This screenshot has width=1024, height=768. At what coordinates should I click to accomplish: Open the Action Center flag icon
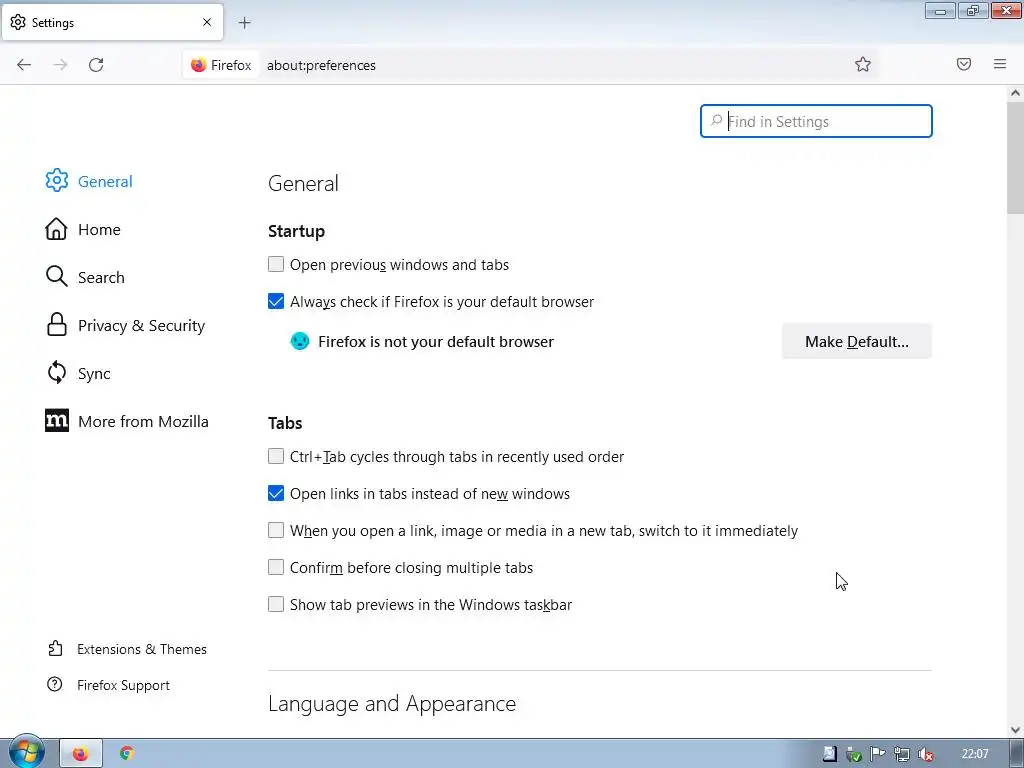[878, 754]
